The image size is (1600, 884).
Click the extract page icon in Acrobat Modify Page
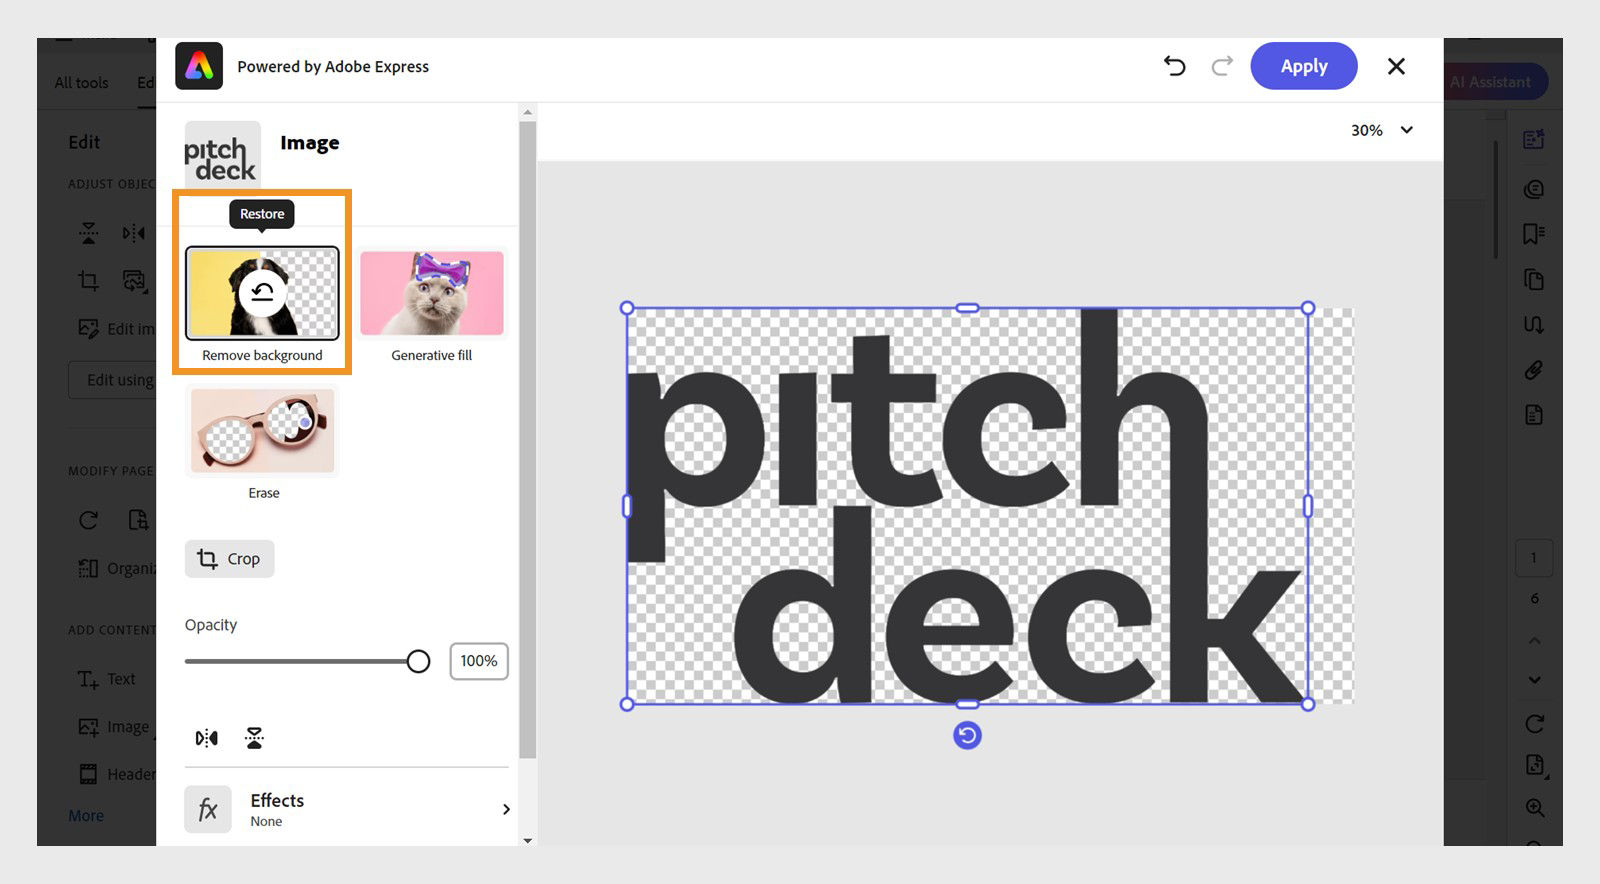point(138,520)
